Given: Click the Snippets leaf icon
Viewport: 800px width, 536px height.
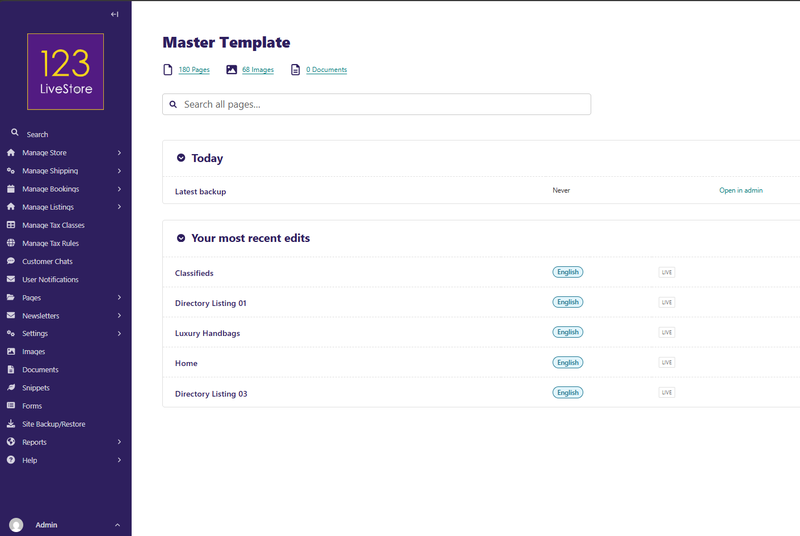Looking at the screenshot, I should 11,388.
